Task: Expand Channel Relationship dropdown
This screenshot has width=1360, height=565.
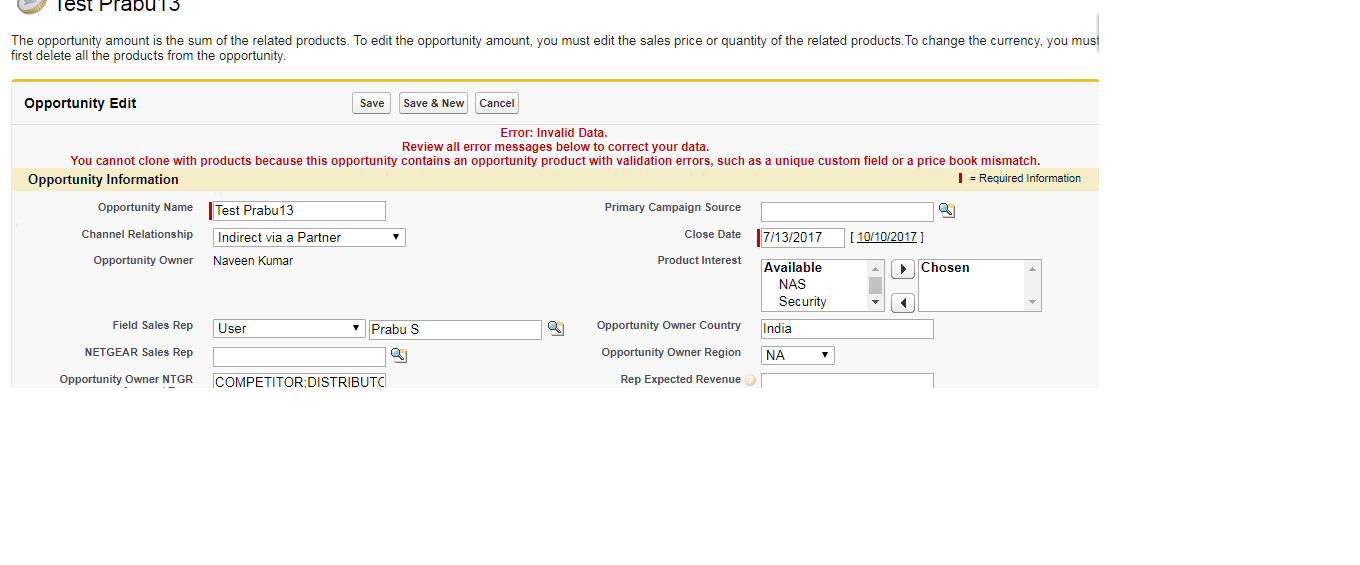Action: coord(309,237)
